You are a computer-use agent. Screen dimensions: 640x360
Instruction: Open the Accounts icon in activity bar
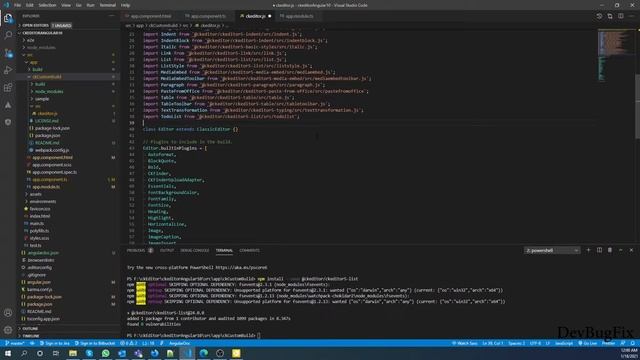[8, 313]
